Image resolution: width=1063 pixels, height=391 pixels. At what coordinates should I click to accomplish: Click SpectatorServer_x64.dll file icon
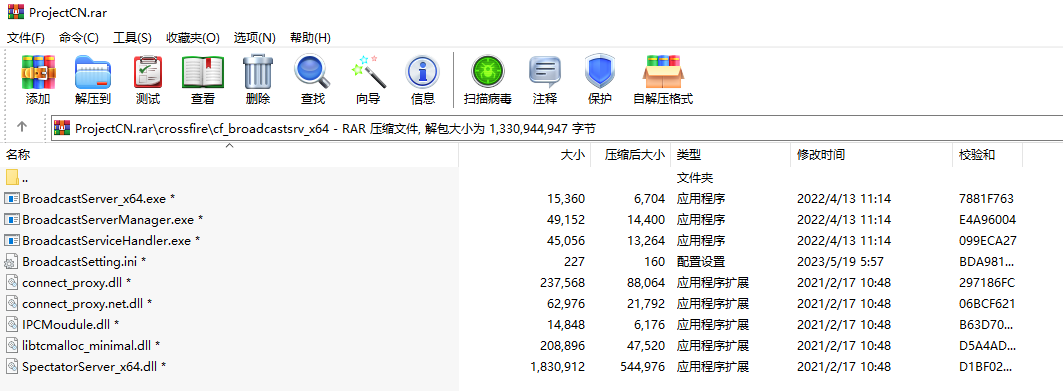[12, 367]
